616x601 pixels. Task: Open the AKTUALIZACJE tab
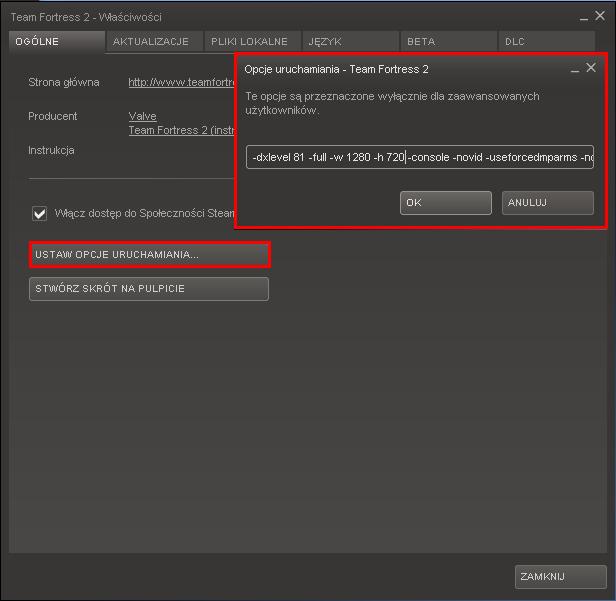[154, 41]
